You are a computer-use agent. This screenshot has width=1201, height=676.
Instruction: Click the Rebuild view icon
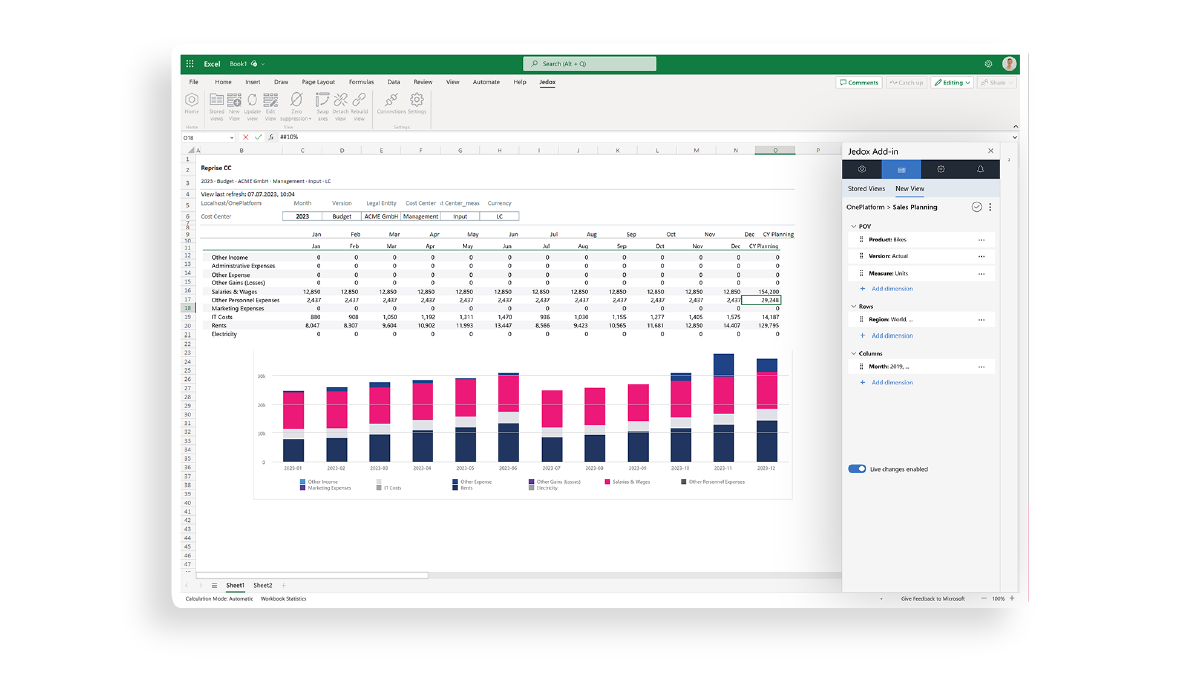click(359, 101)
